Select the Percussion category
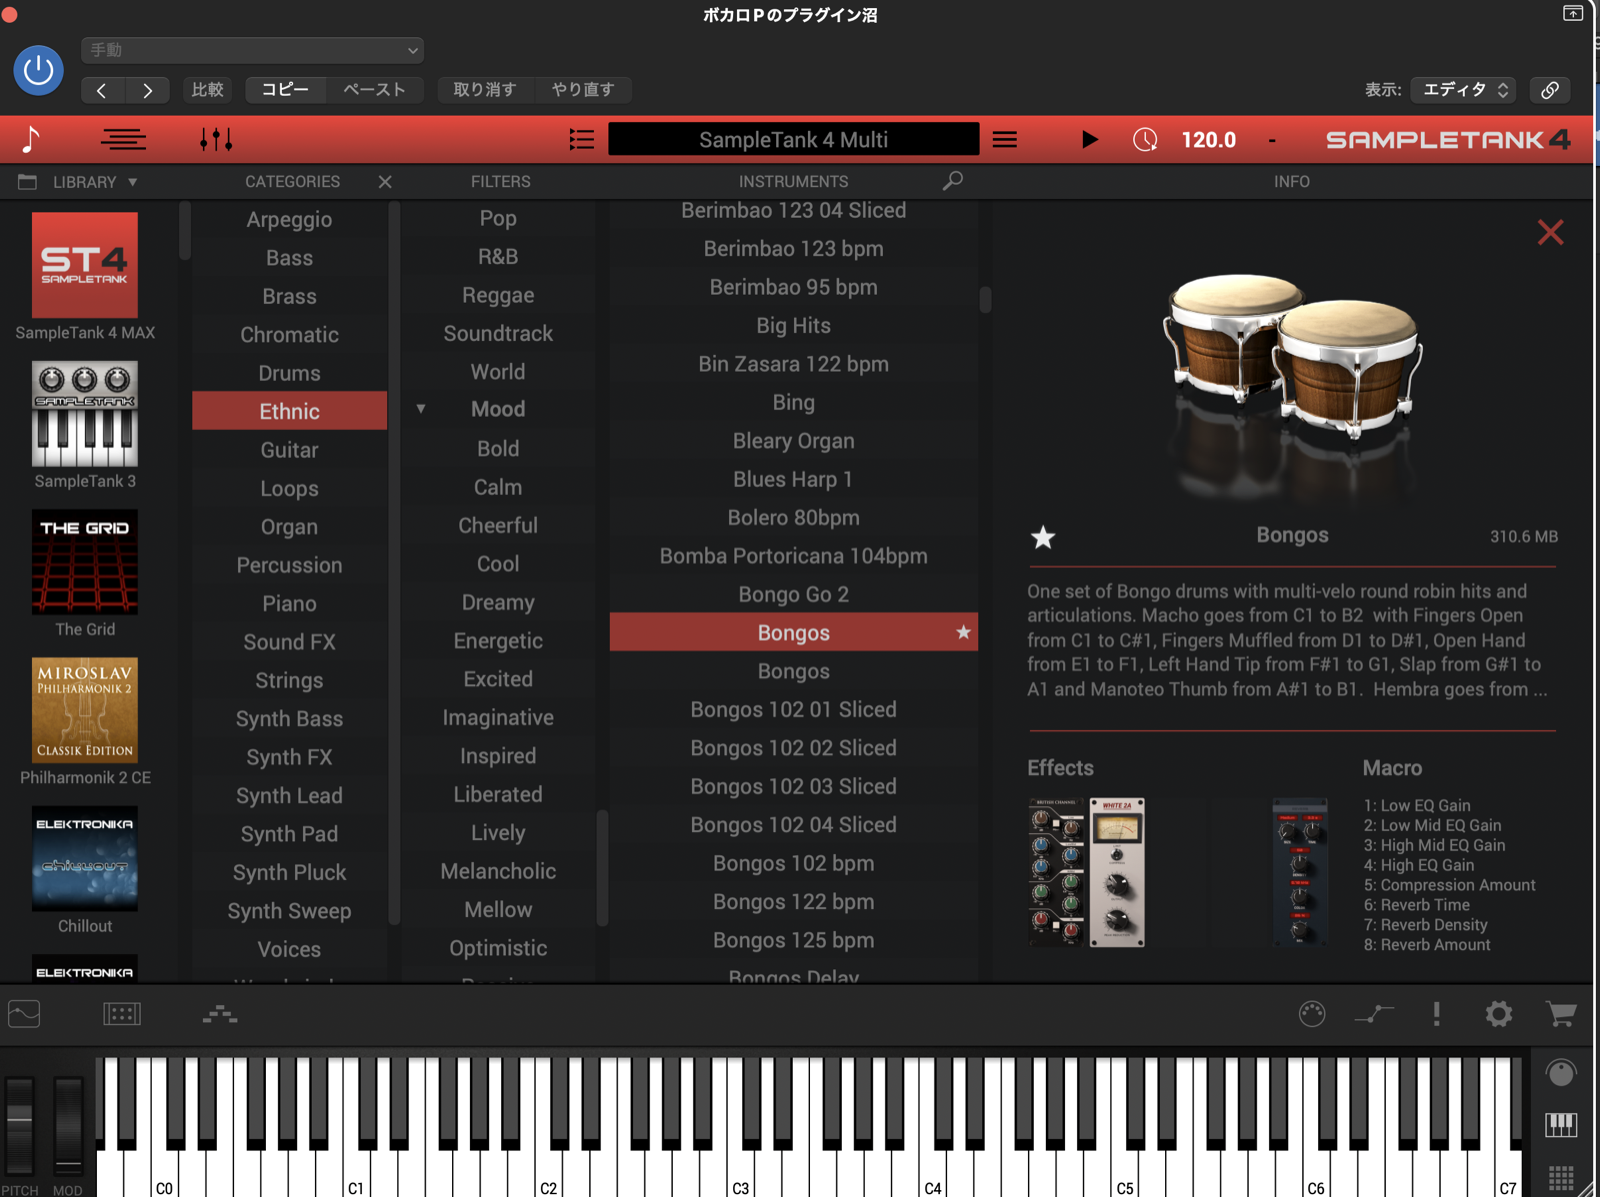 click(289, 565)
